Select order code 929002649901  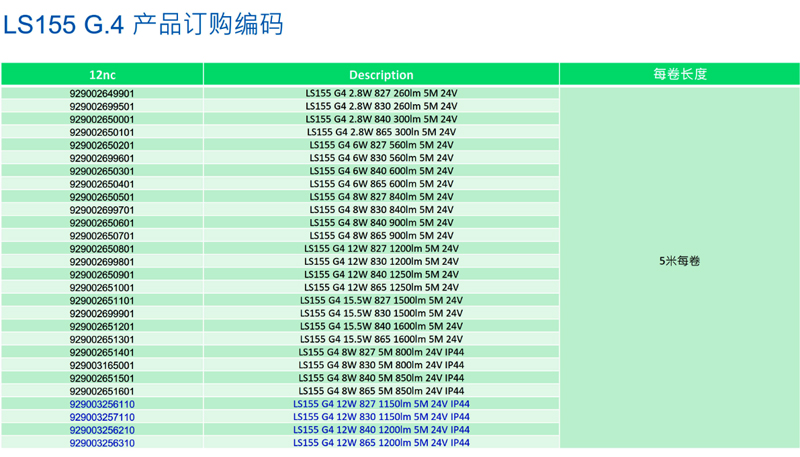click(102, 93)
